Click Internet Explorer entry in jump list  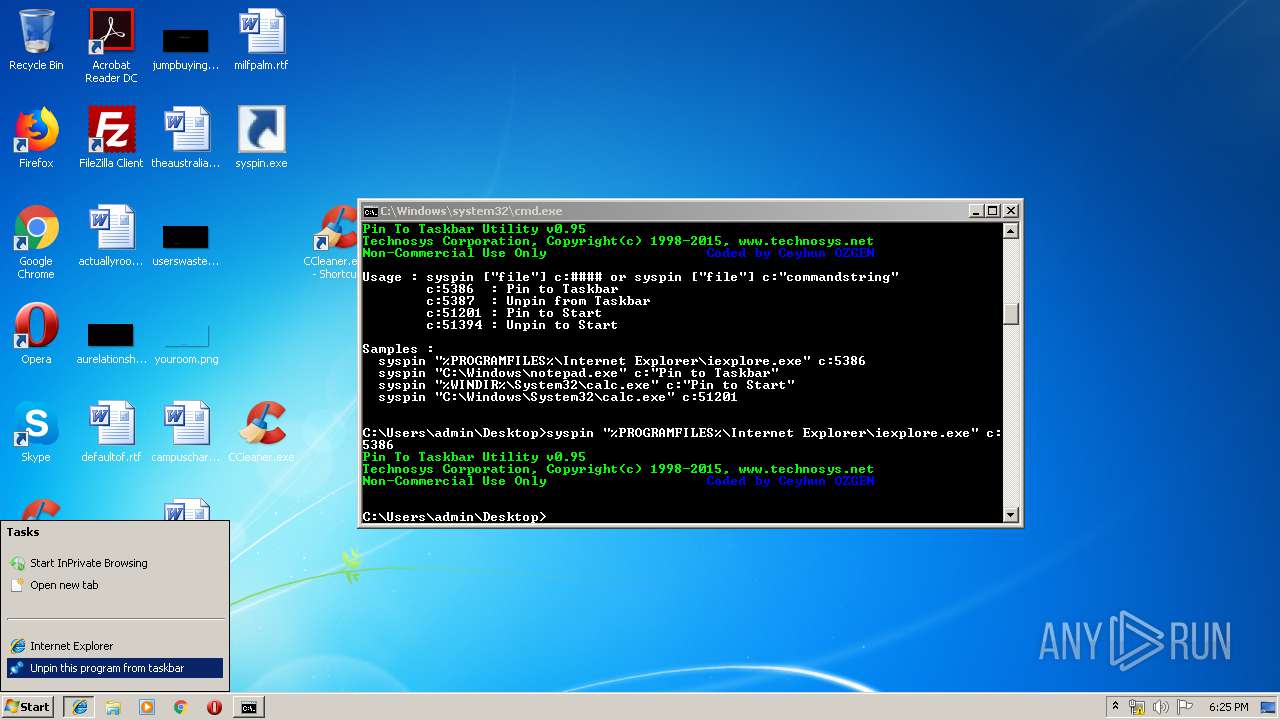pyautogui.click(x=114, y=646)
